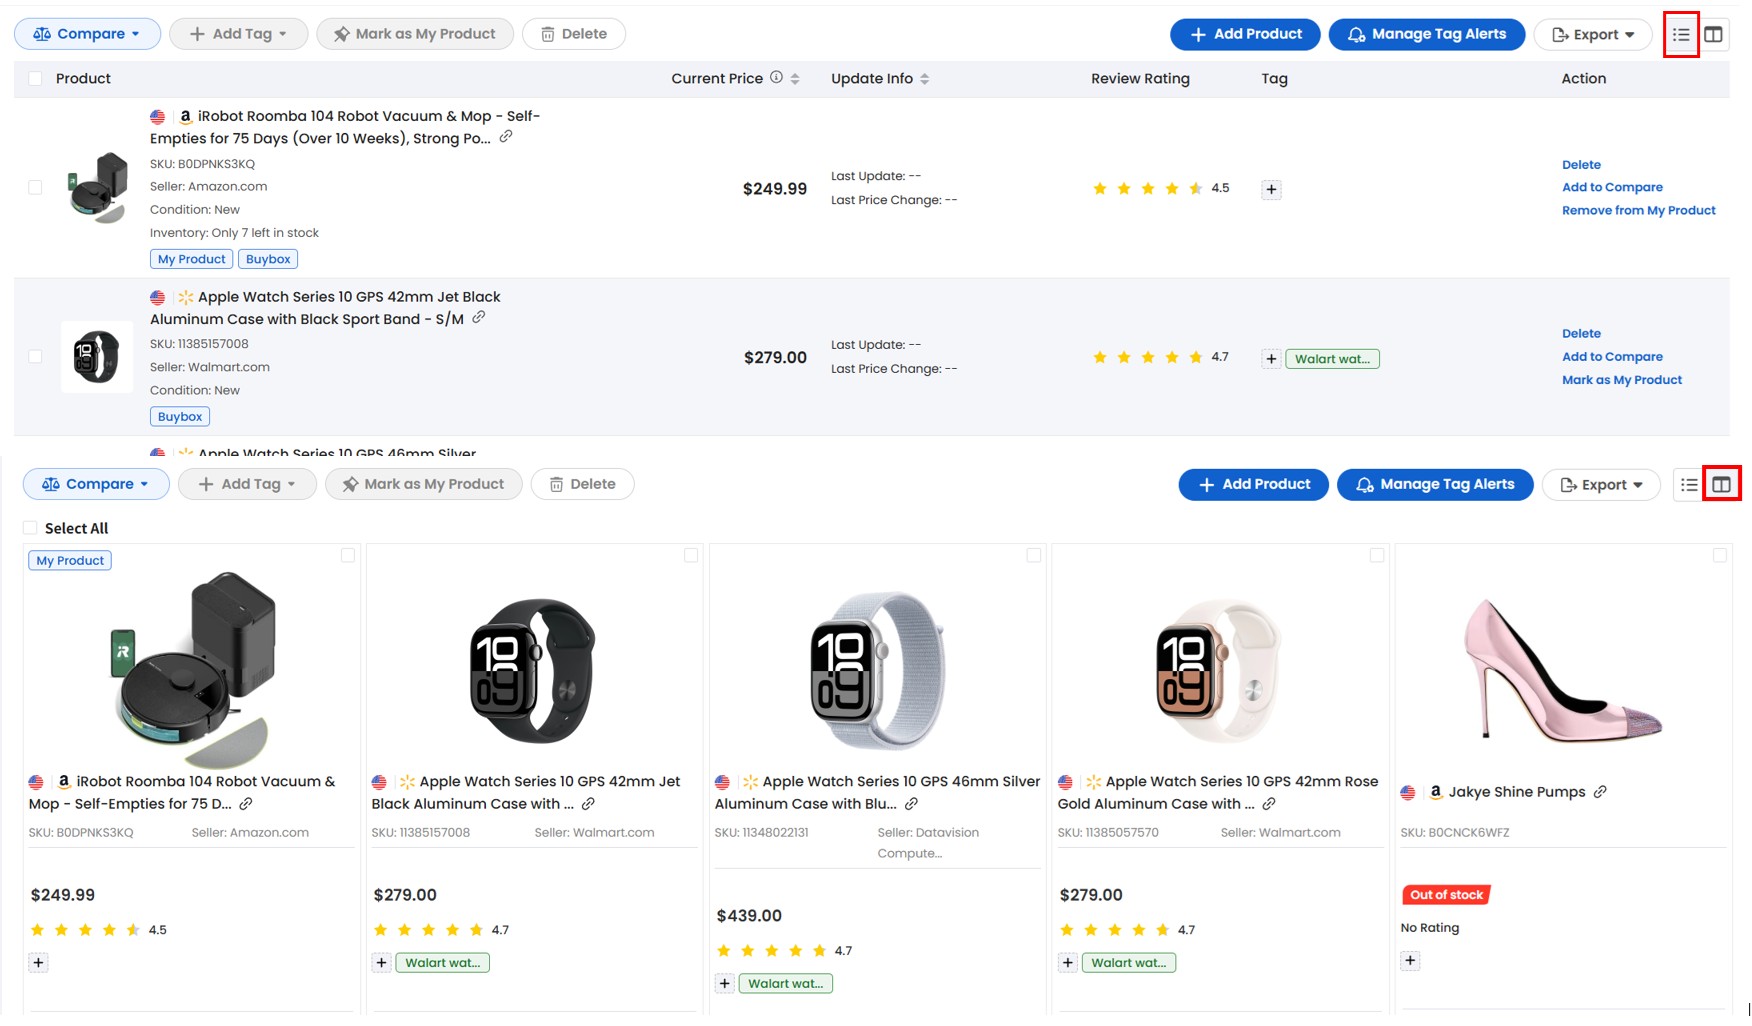Viewport: 1752px width, 1026px height.
Task: Click Add to Compare in iRobot Roomba row
Action: coord(1612,188)
